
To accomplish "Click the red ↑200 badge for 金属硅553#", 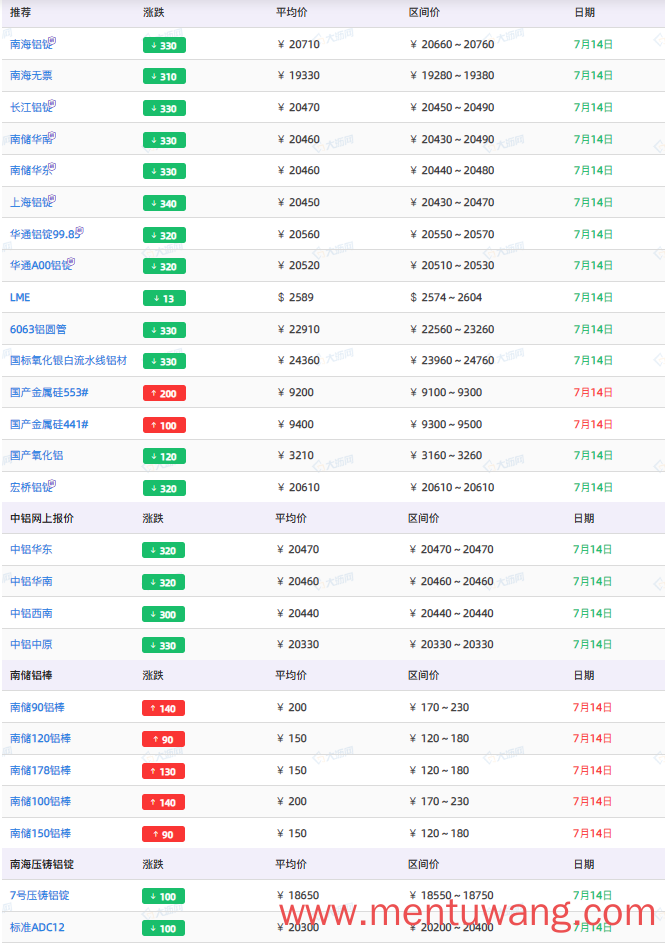I will 164,393.
